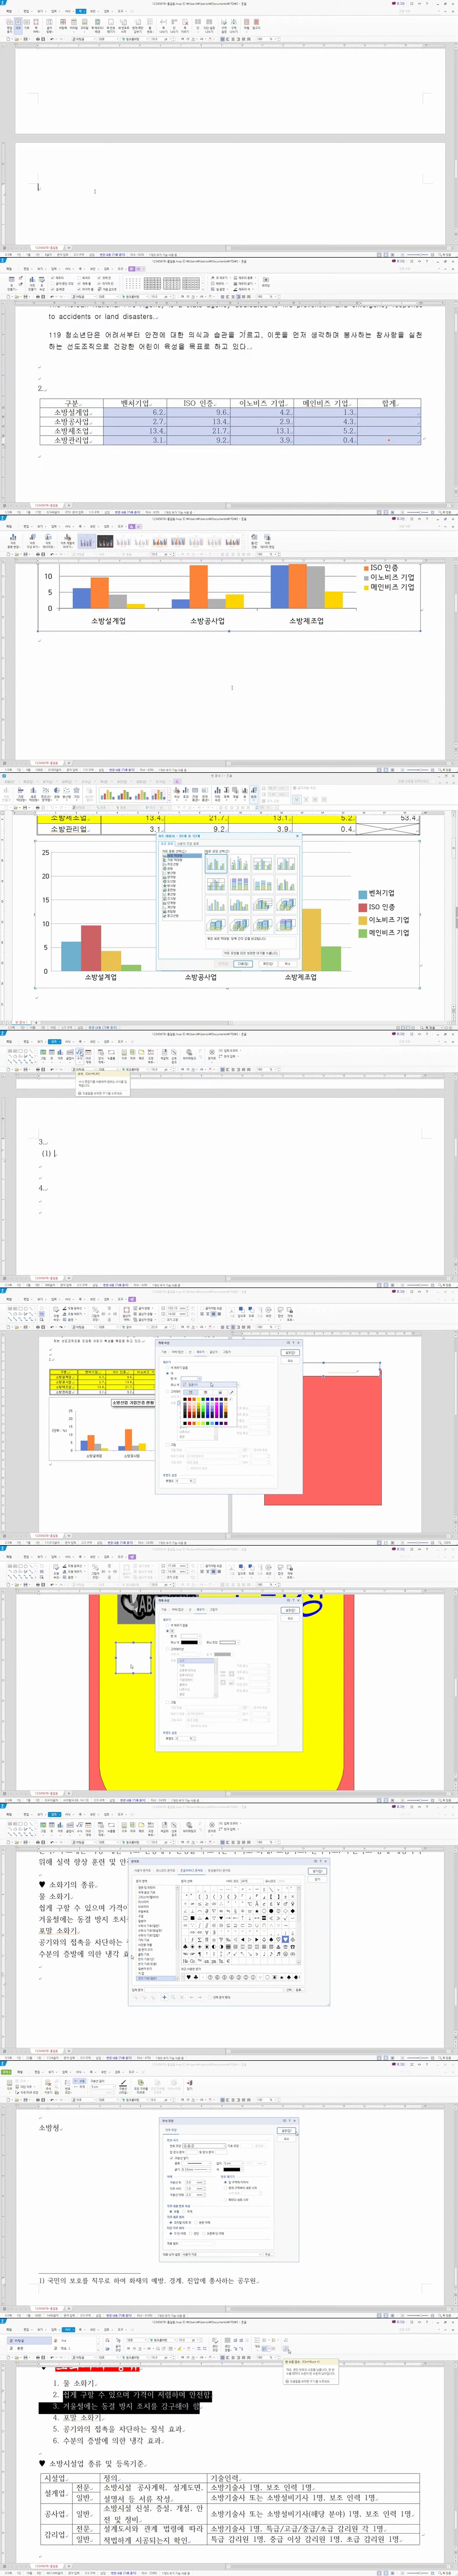Open 글상자 tab in dialog with open palette

tap(213, 1352)
